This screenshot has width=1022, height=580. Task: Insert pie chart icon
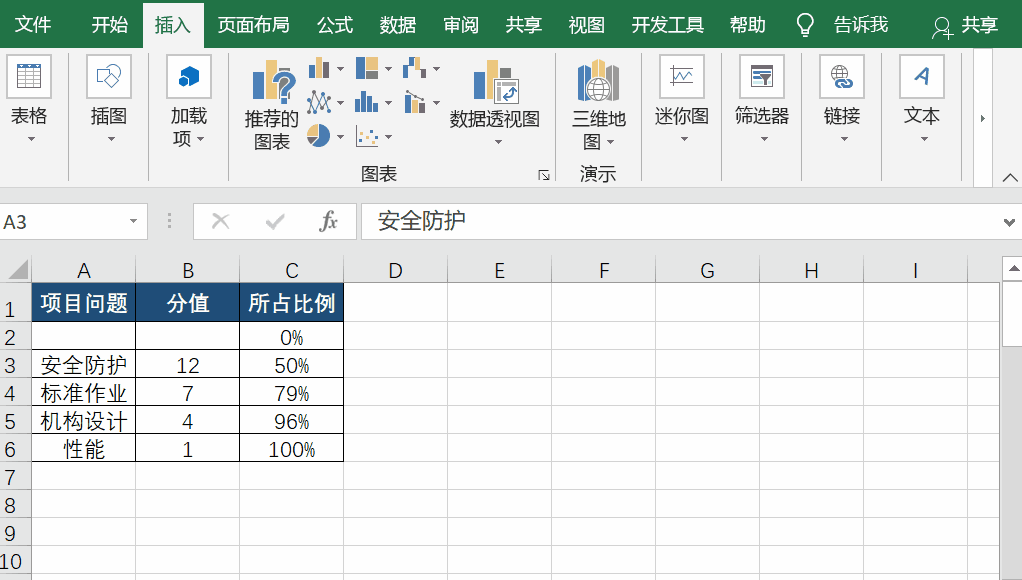[318, 136]
